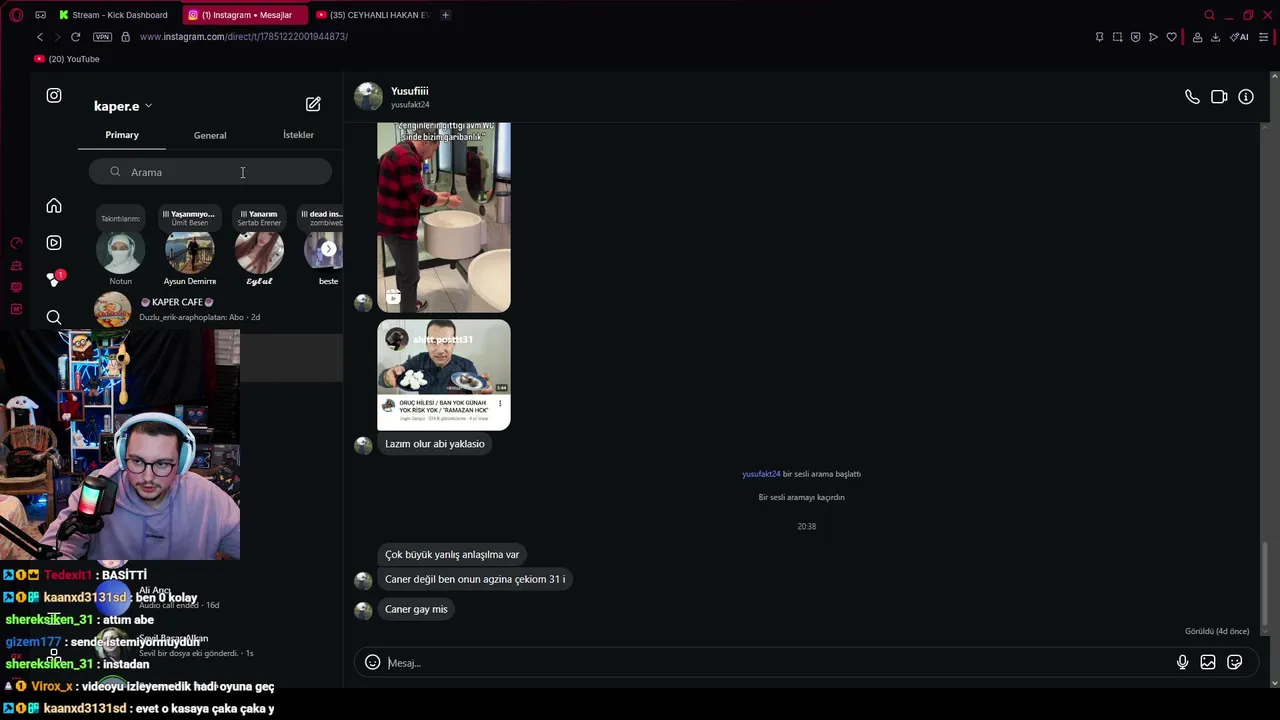Switch to Stream - Kick Dashboard tab
Screen dimensions: 1280x720
coord(115,15)
